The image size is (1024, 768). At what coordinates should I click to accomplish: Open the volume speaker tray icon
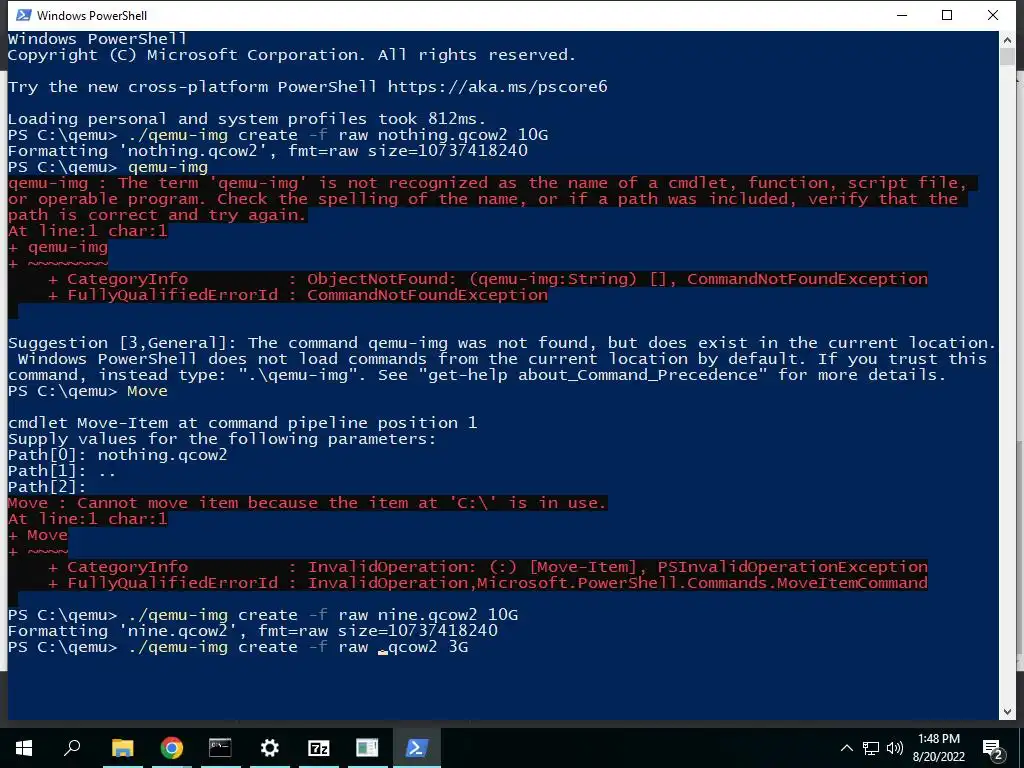pos(895,748)
